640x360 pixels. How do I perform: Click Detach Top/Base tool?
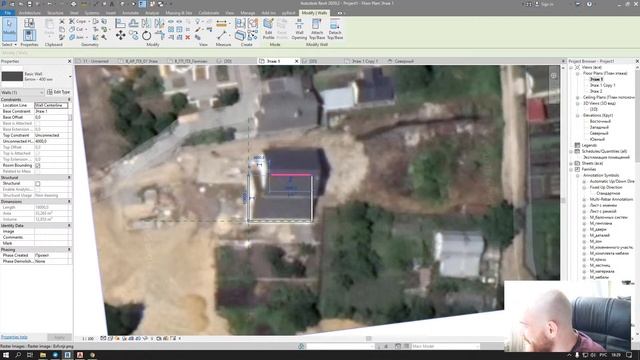[335, 28]
